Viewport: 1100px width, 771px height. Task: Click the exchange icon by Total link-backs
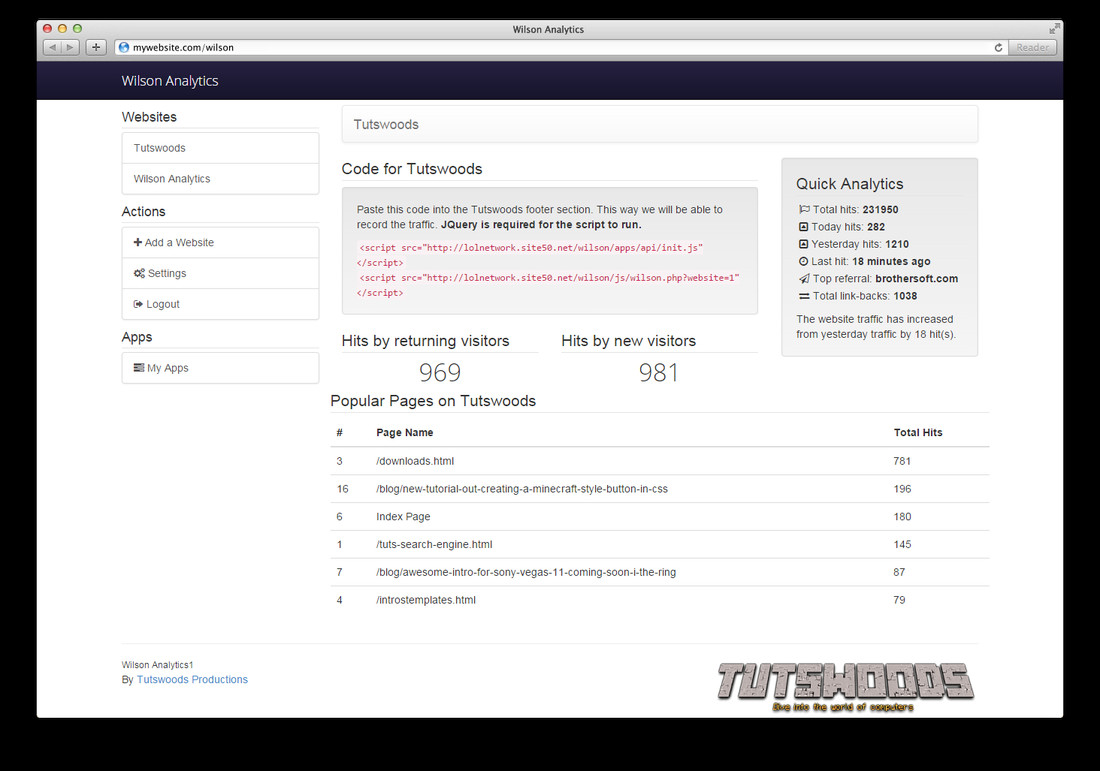804,296
